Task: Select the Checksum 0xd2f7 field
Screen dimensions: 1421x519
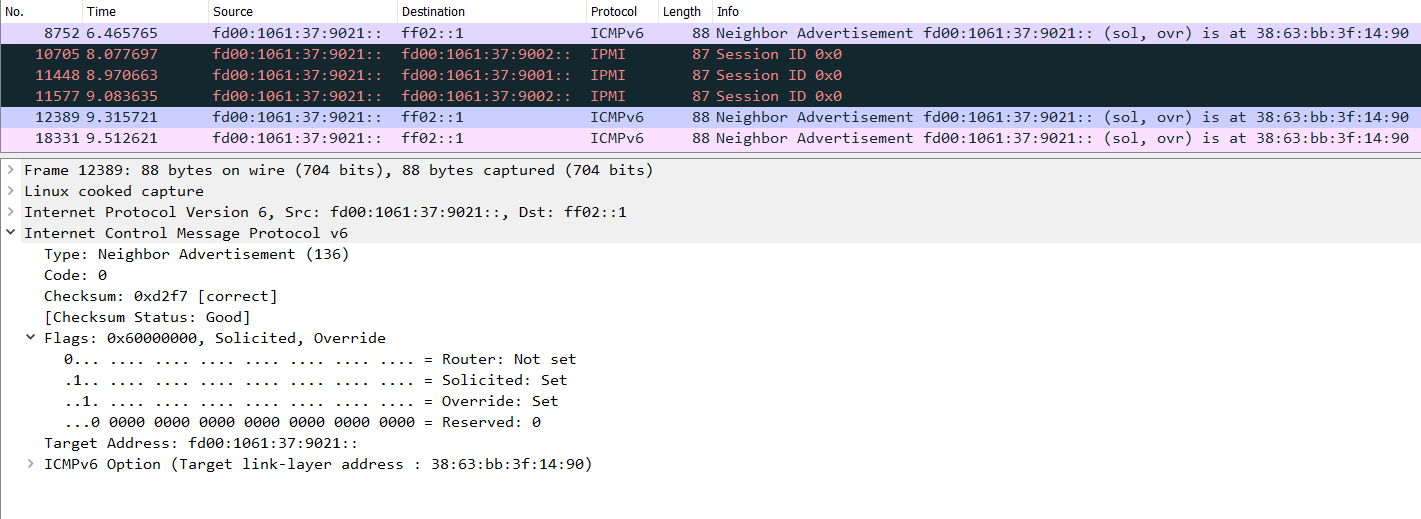Action: 160,296
